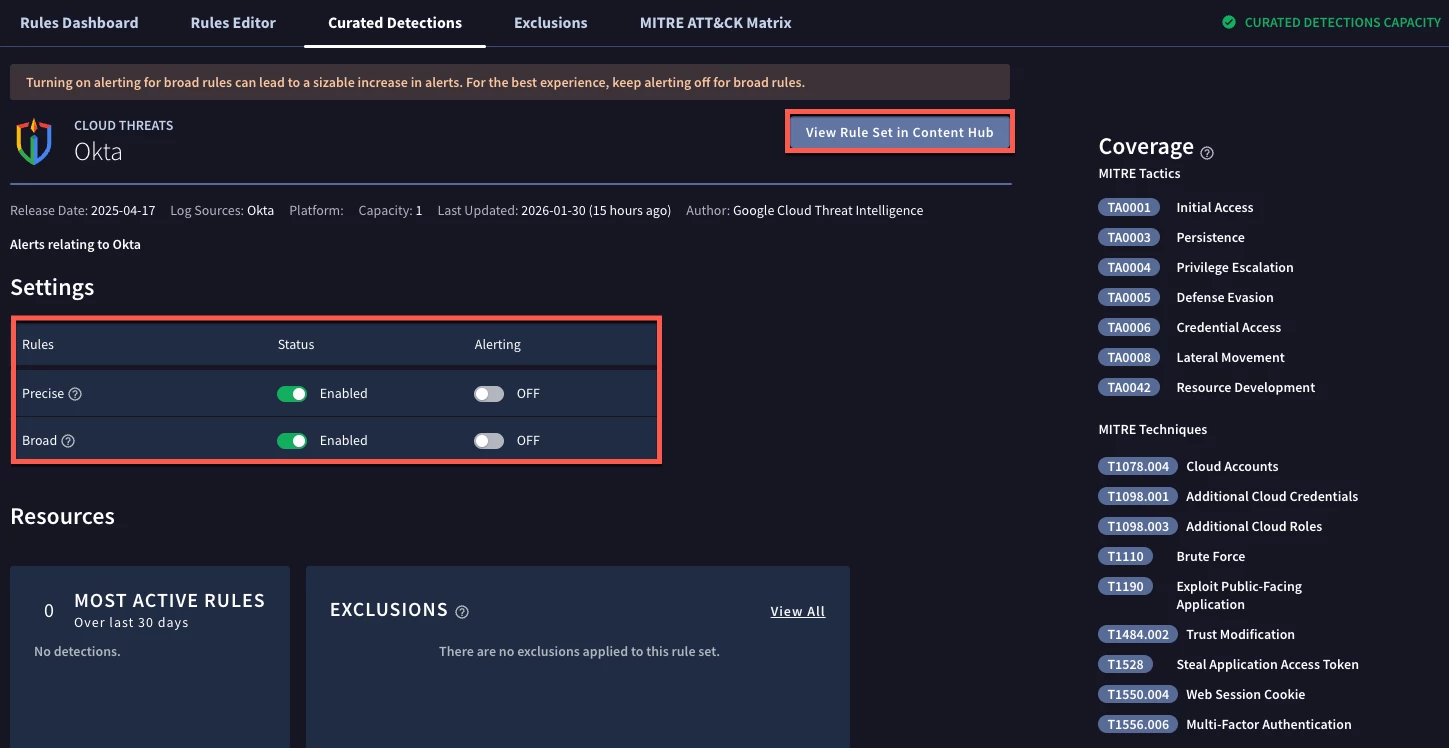1449x748 pixels.
Task: Click the T1550.004 Web Session Cookie tag
Action: pos(1138,694)
